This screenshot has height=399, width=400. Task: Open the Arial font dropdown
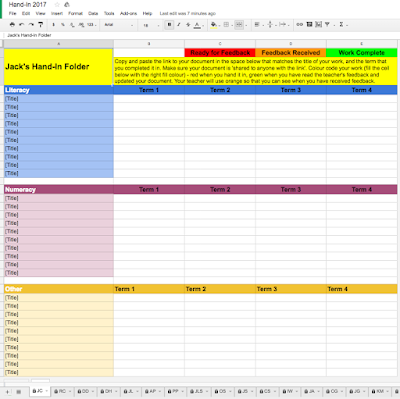tap(119, 25)
